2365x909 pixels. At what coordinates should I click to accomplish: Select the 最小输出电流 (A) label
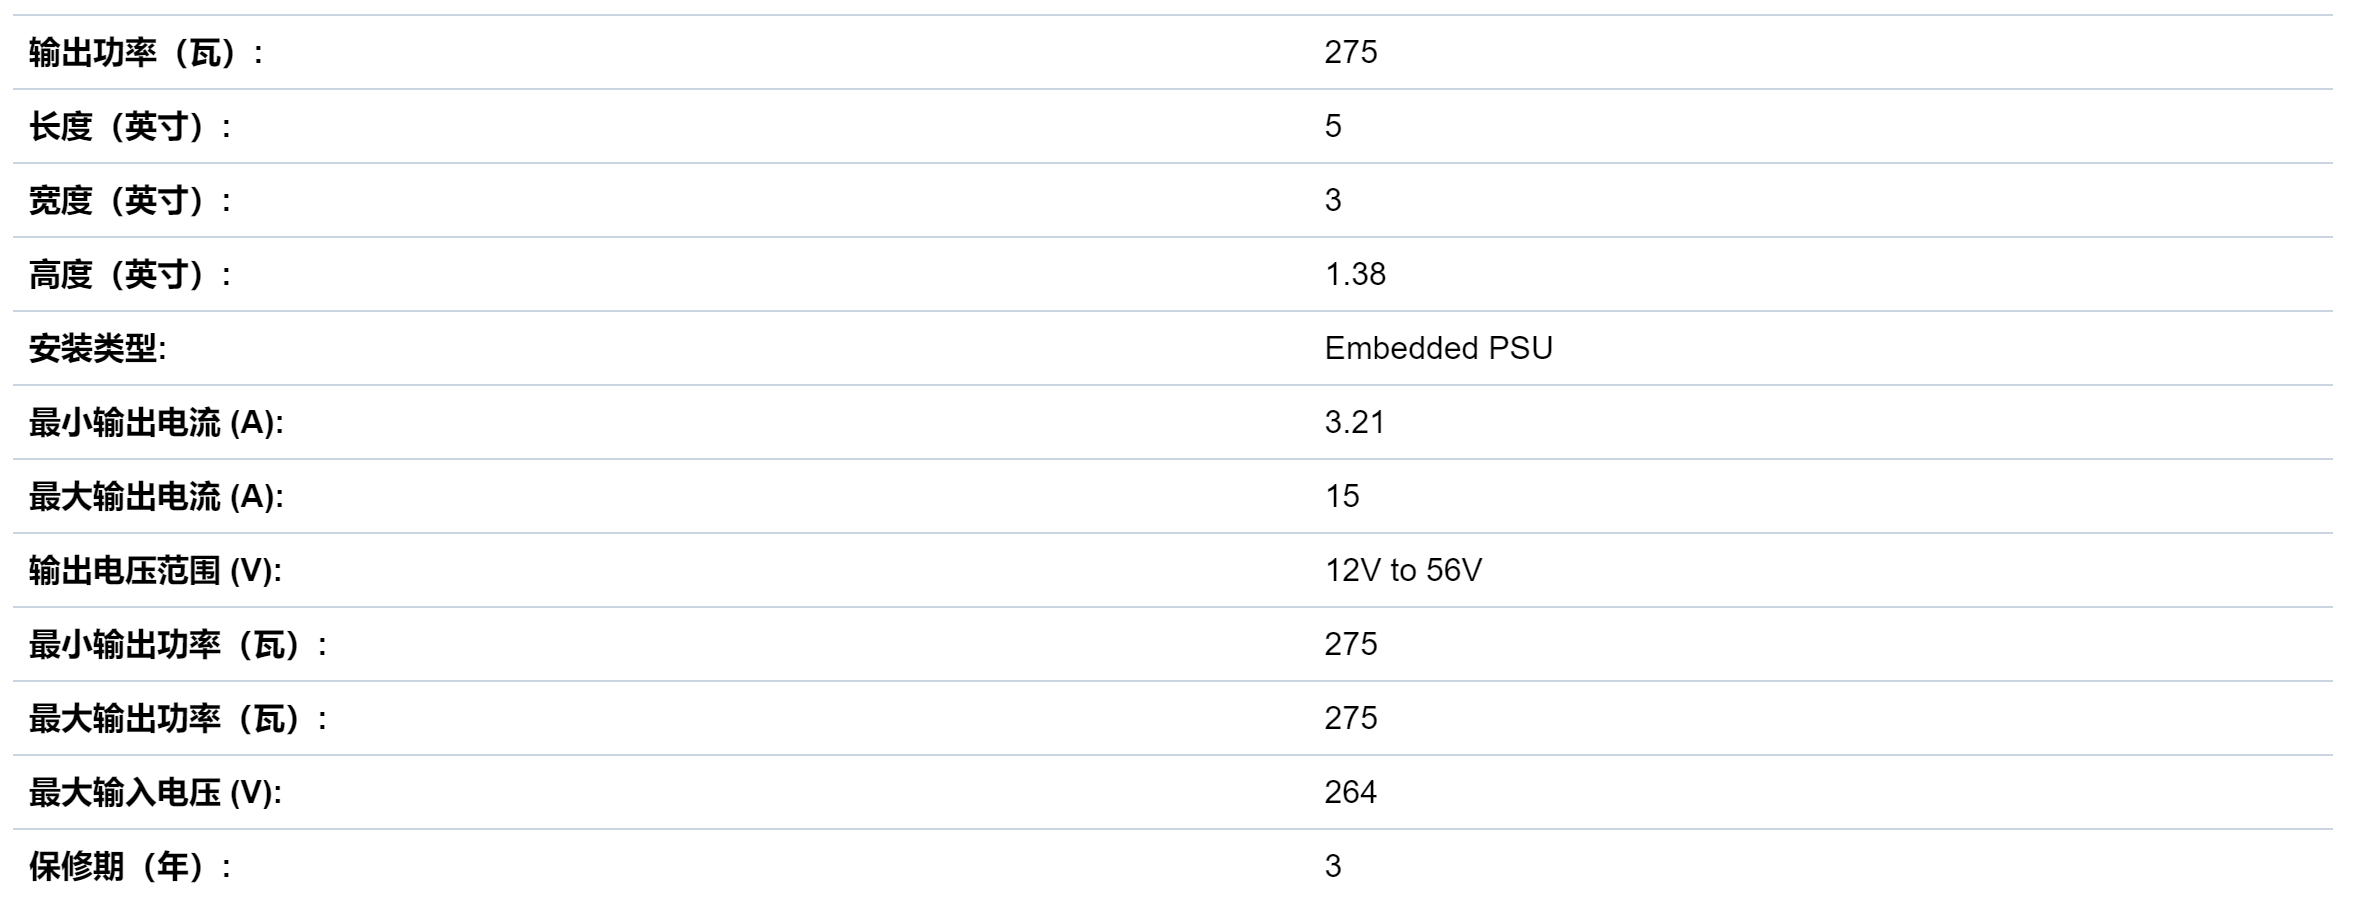[156, 422]
